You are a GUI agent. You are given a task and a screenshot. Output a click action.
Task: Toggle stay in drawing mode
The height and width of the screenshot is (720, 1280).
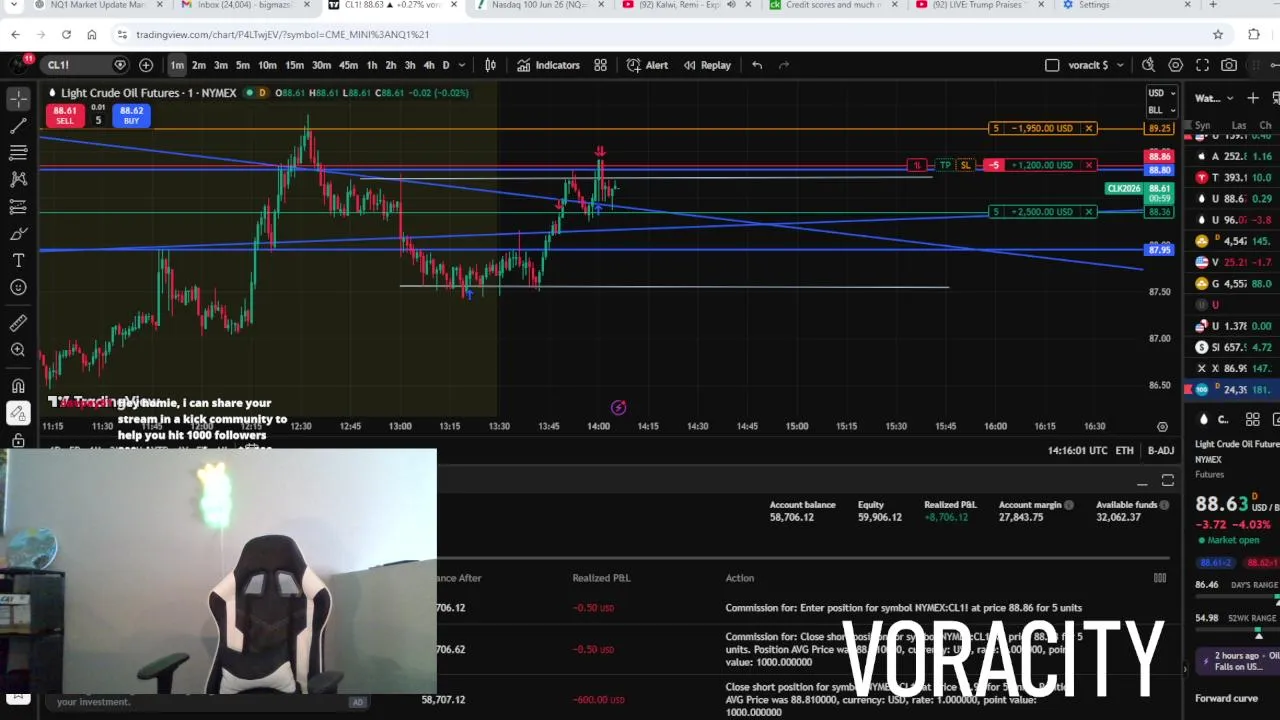(18, 413)
